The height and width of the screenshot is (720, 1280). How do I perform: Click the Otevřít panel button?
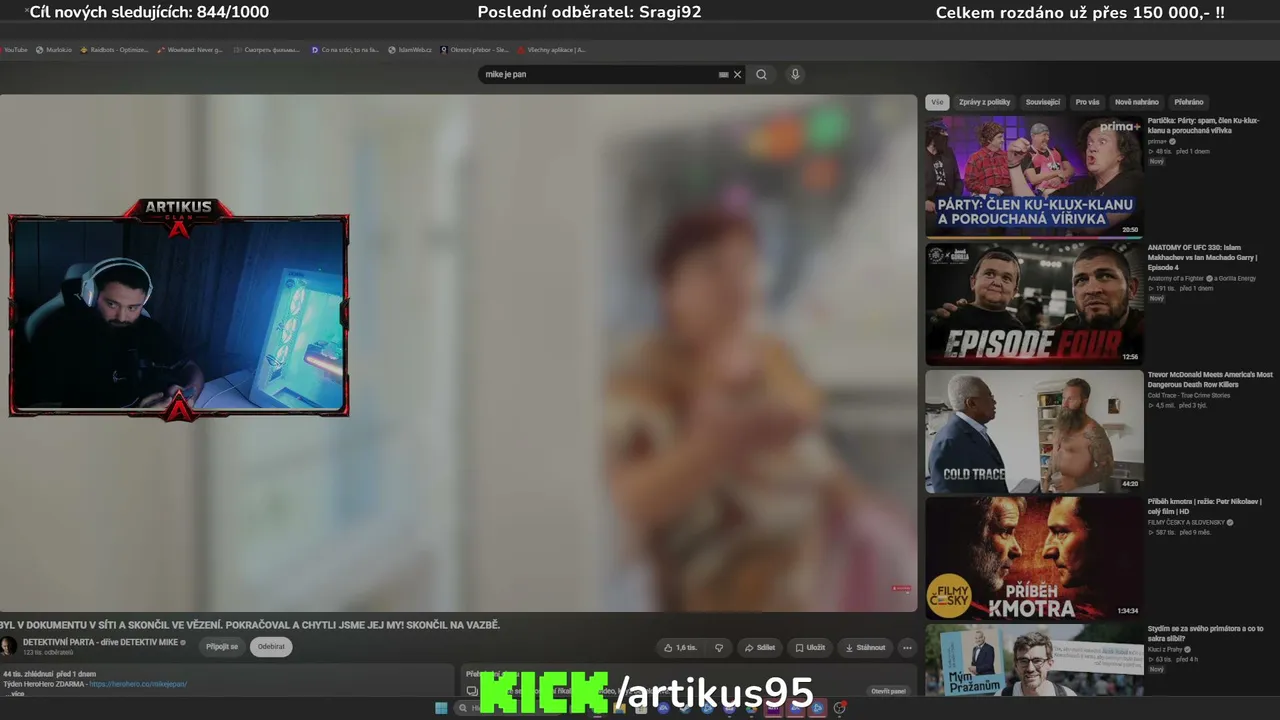(x=888, y=691)
